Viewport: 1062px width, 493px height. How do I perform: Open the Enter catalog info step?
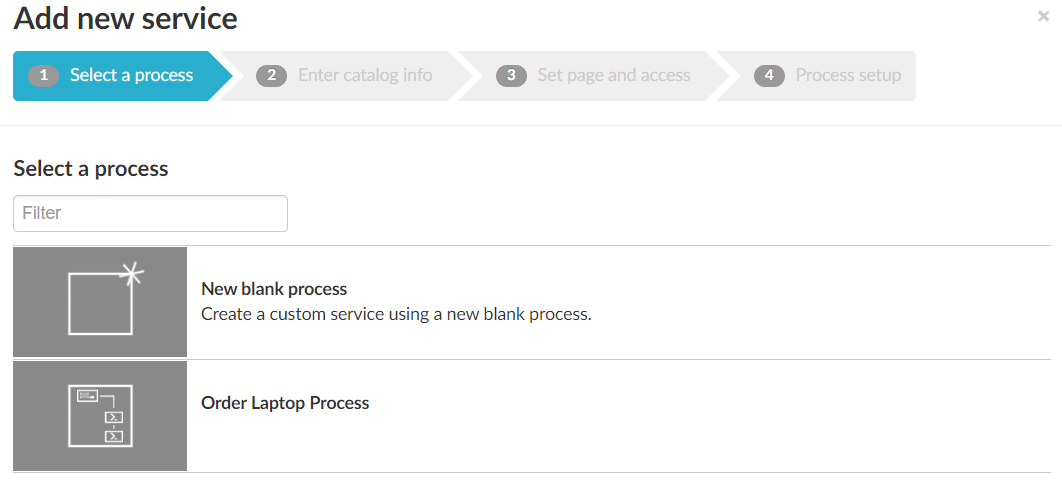pos(365,75)
